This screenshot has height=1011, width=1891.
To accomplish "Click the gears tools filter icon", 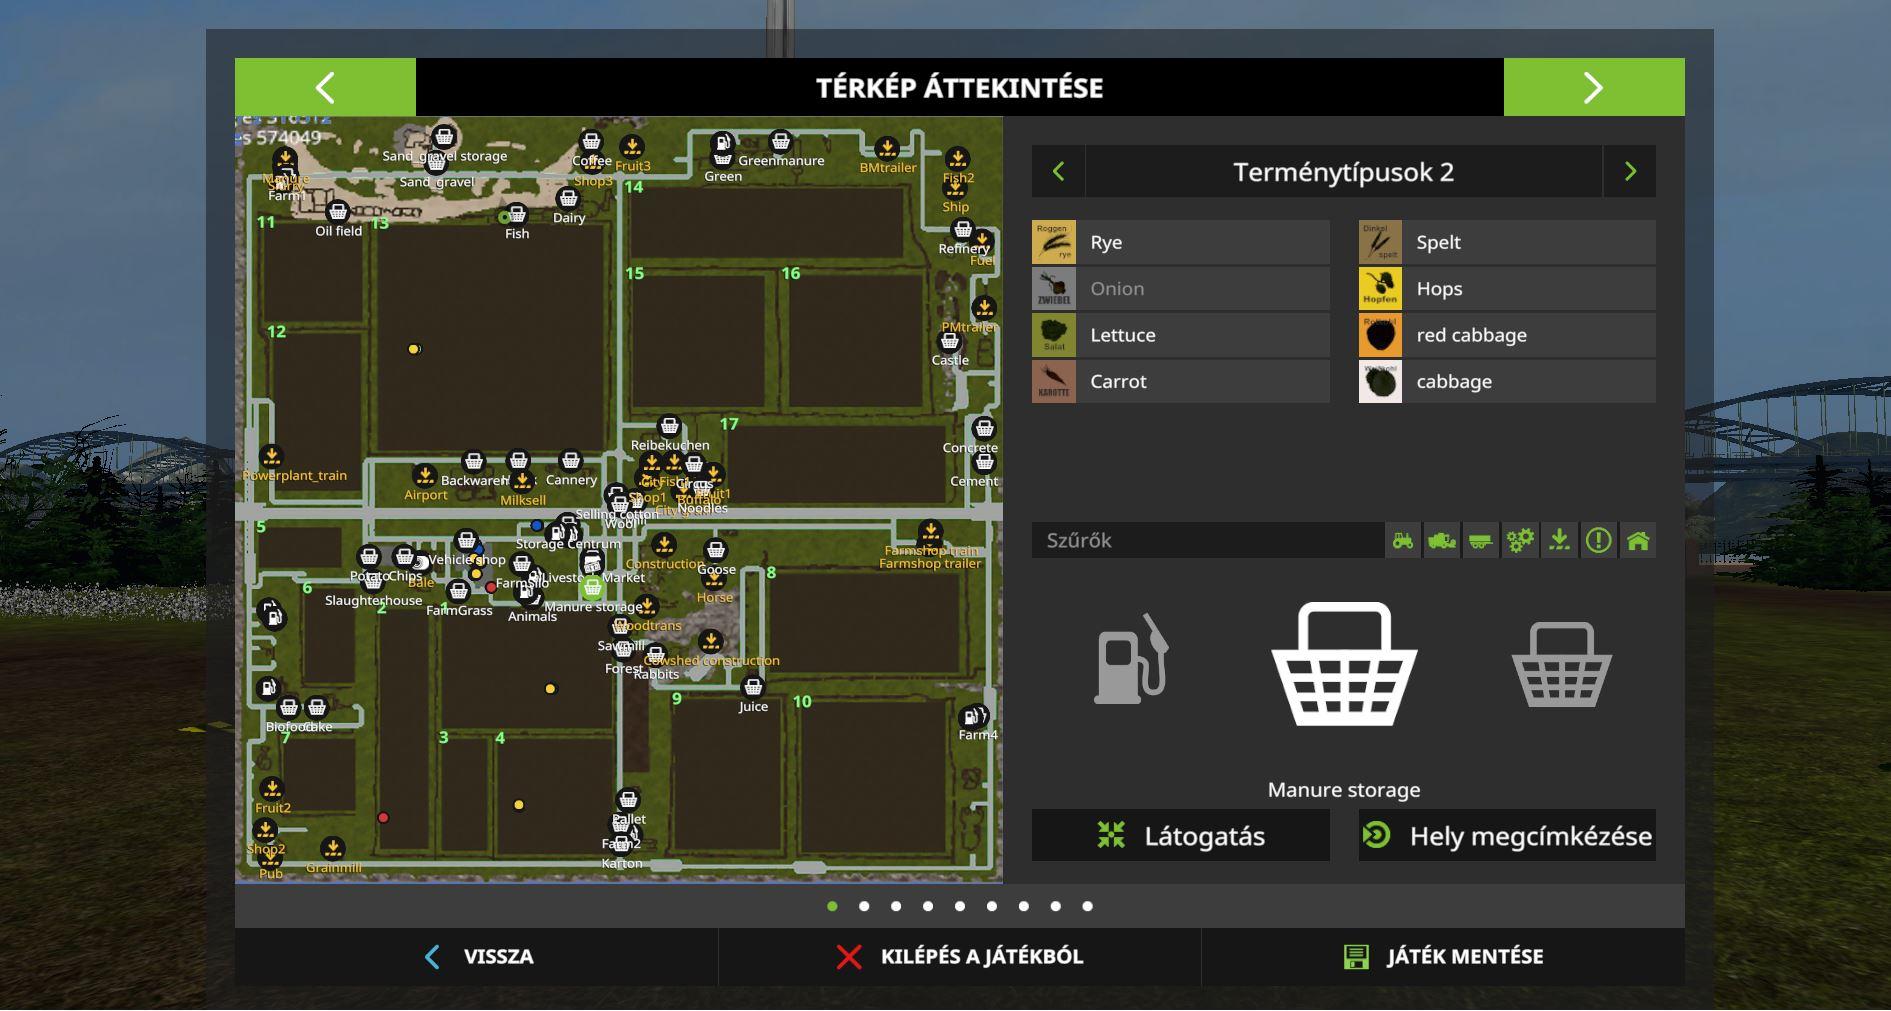I will [1520, 541].
